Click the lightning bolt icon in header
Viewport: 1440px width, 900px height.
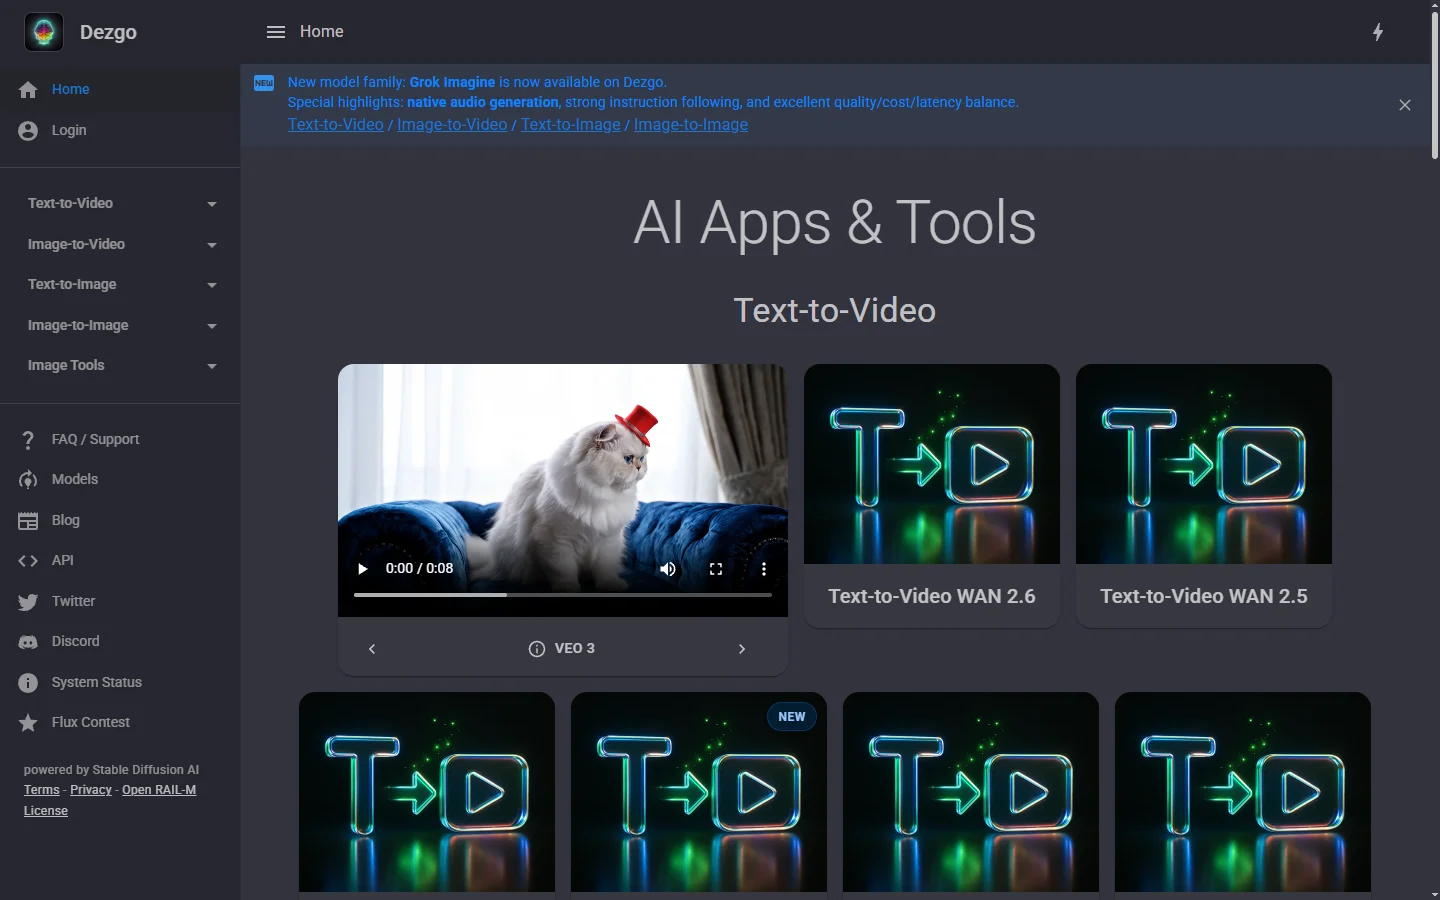pyautogui.click(x=1378, y=32)
